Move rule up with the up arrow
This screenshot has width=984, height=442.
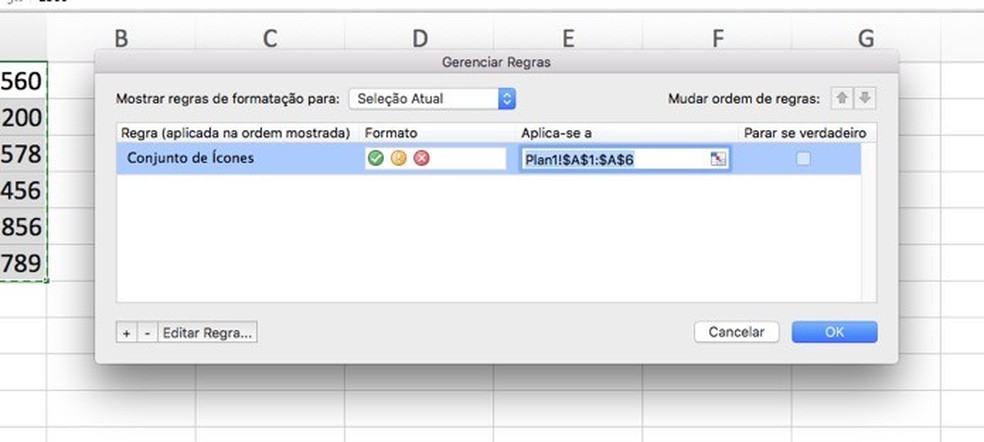coord(841,99)
